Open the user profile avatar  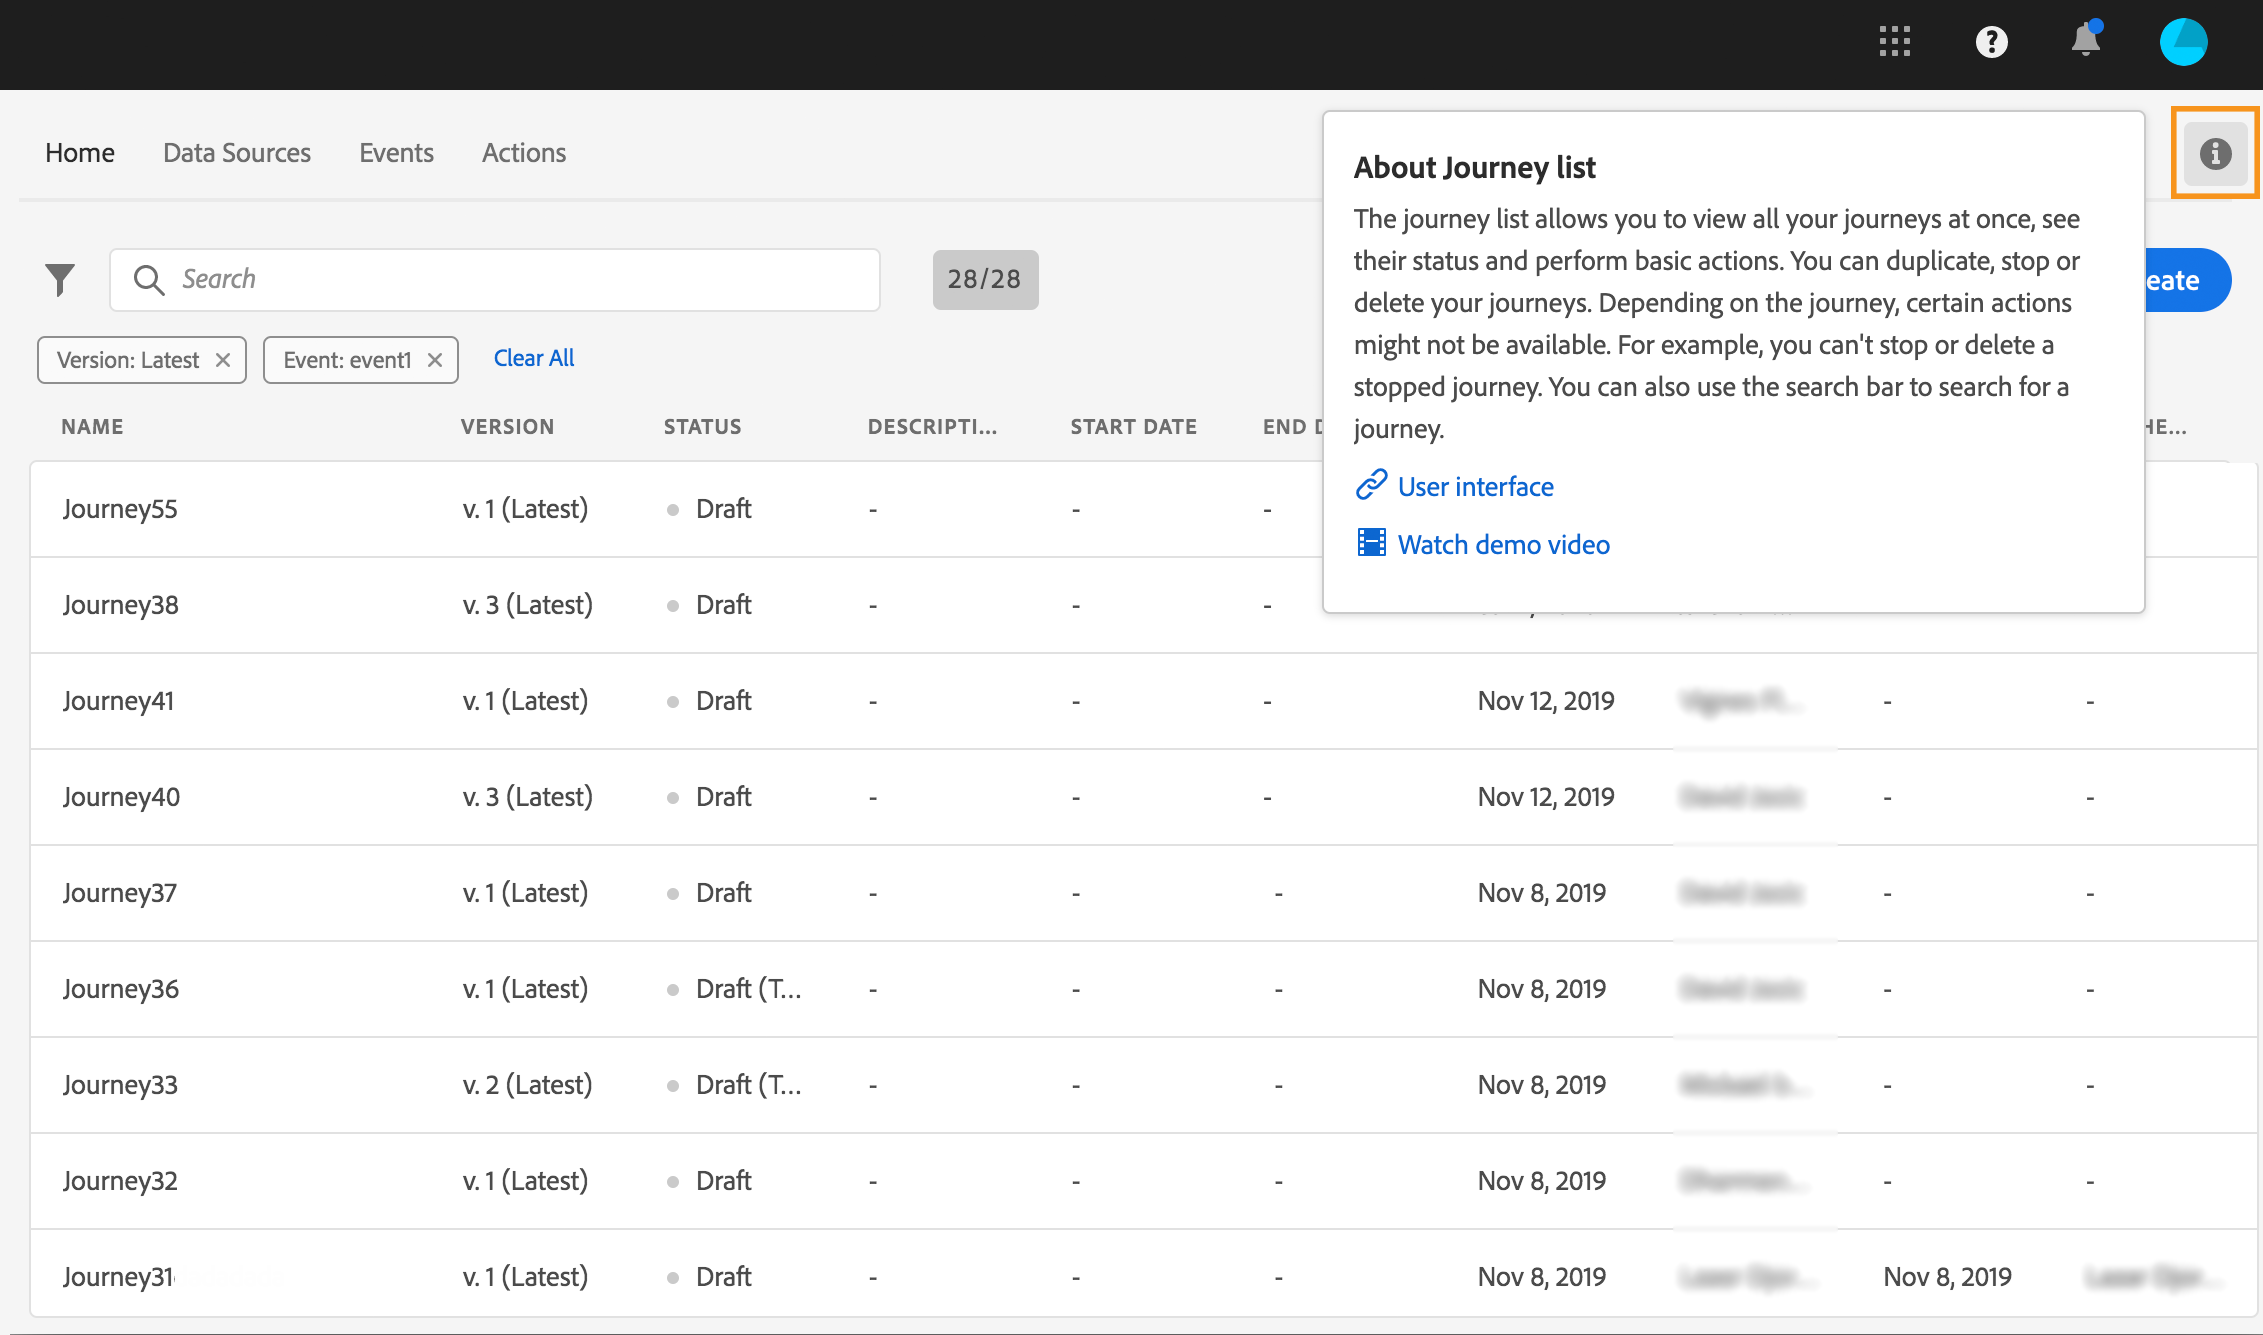pos(2183,42)
